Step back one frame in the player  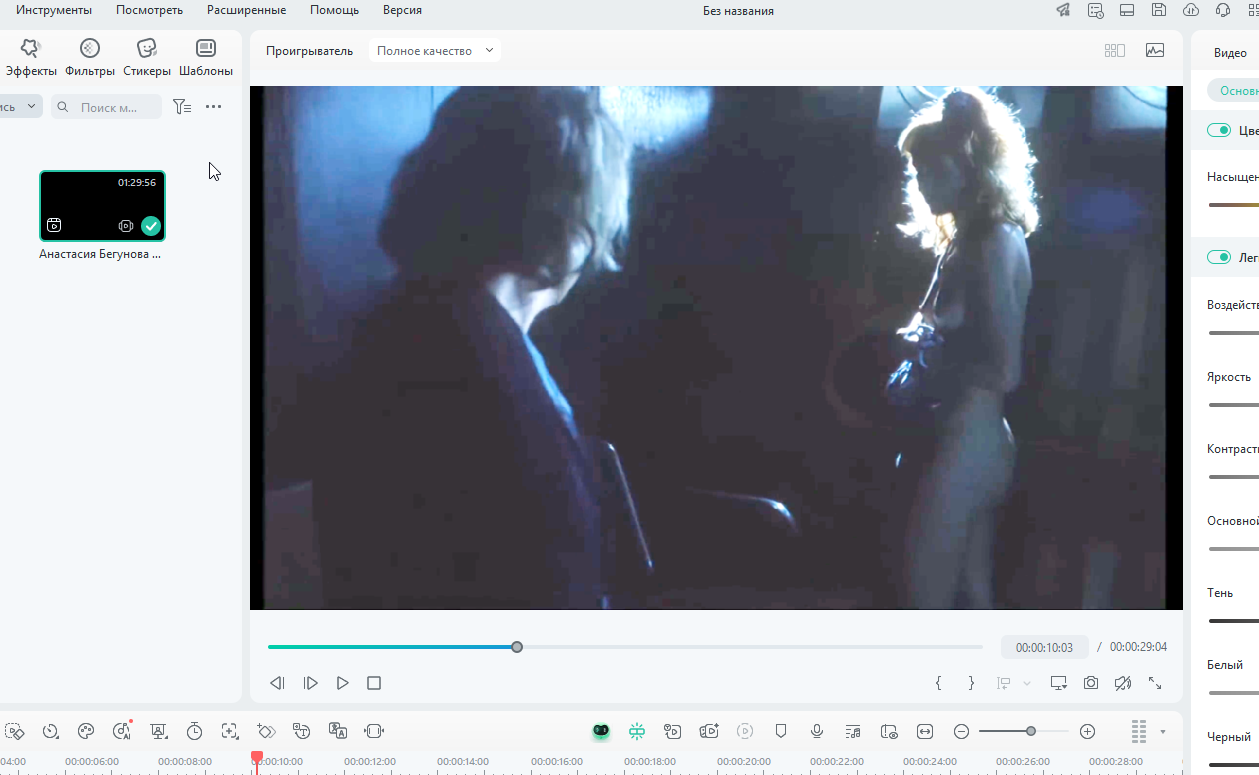click(x=277, y=683)
